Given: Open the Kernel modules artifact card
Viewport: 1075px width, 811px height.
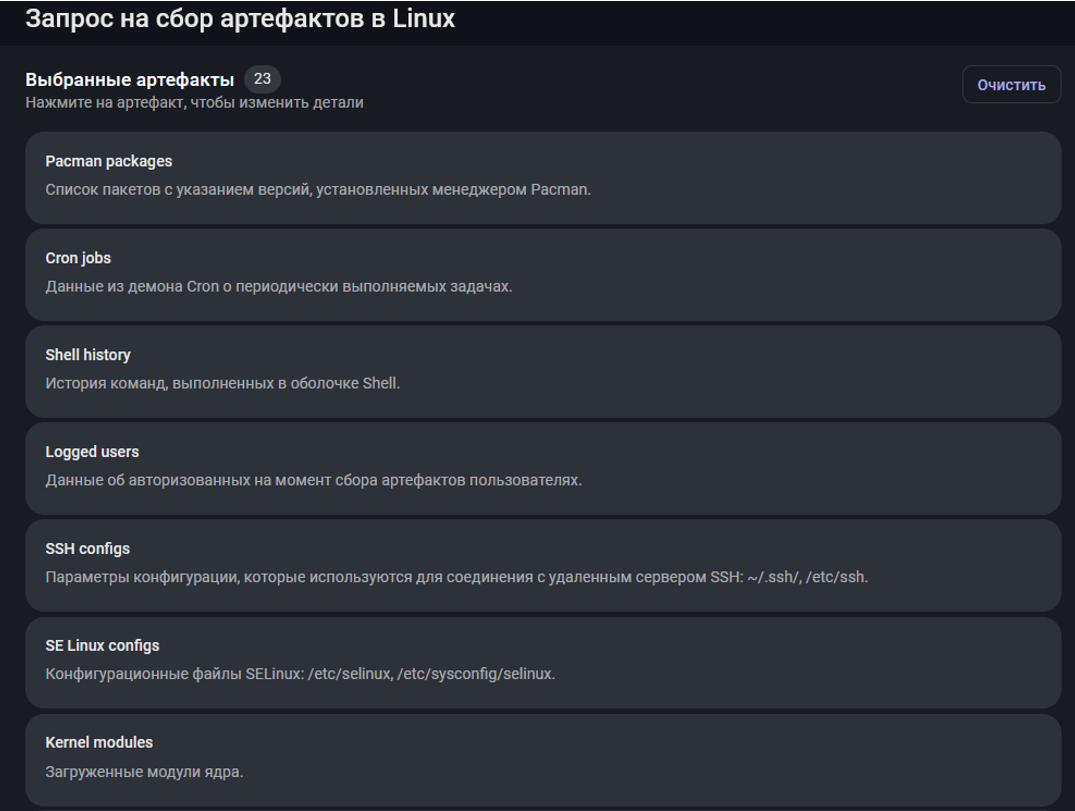Looking at the screenshot, I should (542, 759).
